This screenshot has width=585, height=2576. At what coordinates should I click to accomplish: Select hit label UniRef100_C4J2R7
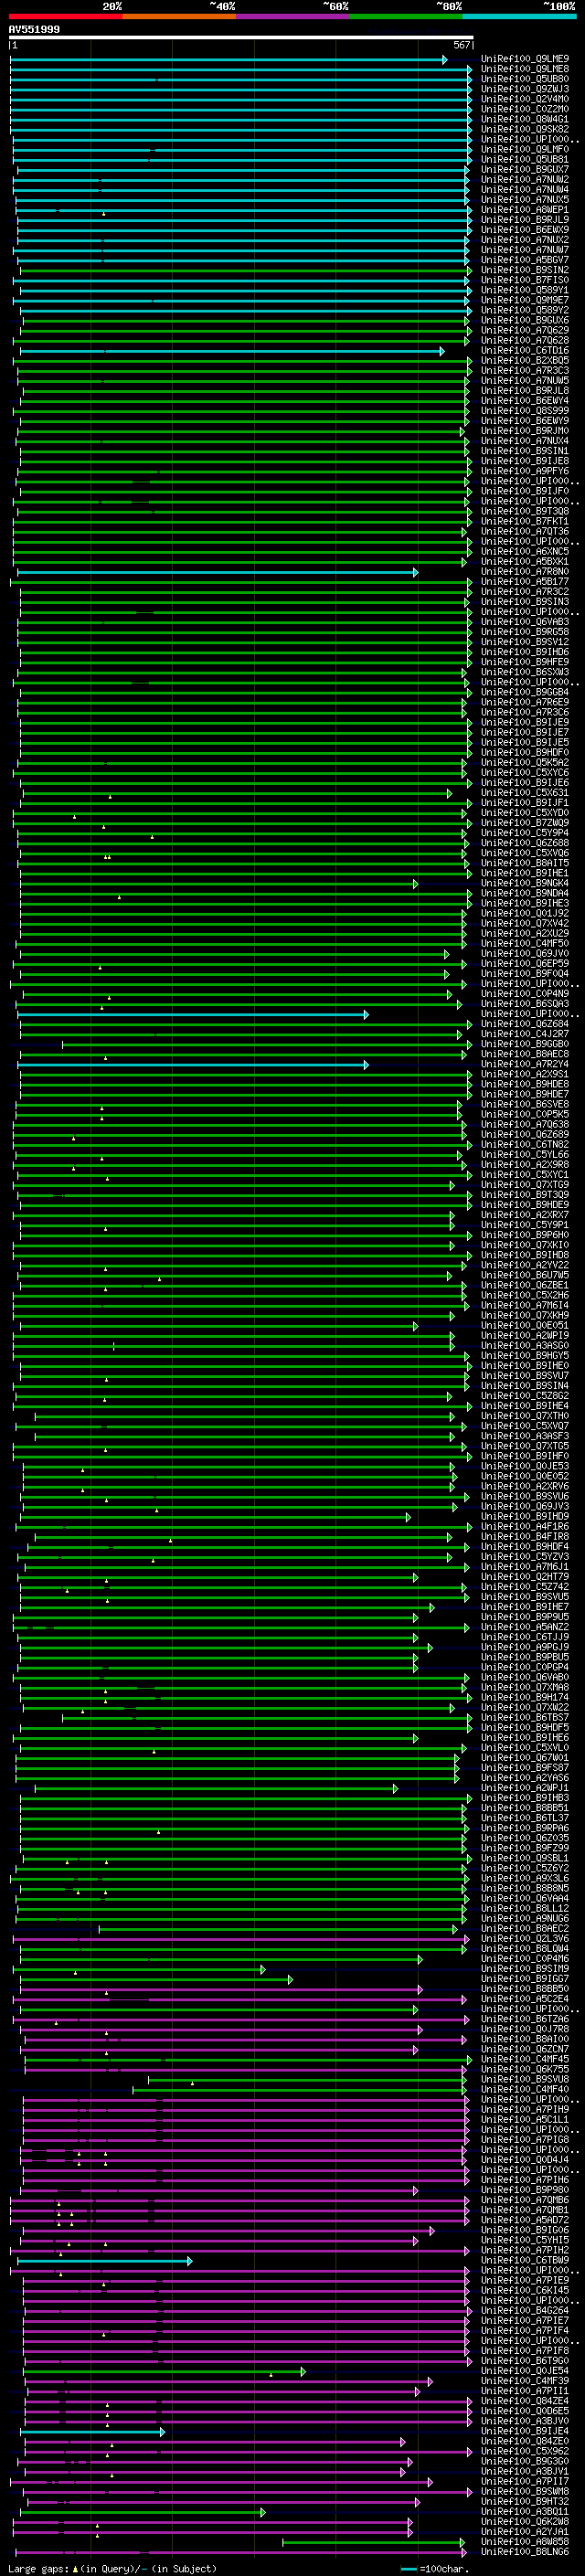(x=525, y=1034)
